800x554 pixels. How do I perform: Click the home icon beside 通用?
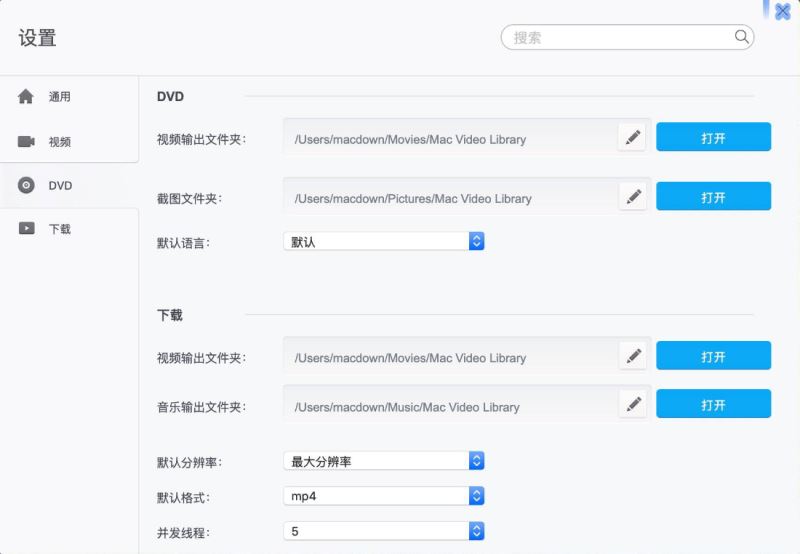(x=26, y=96)
